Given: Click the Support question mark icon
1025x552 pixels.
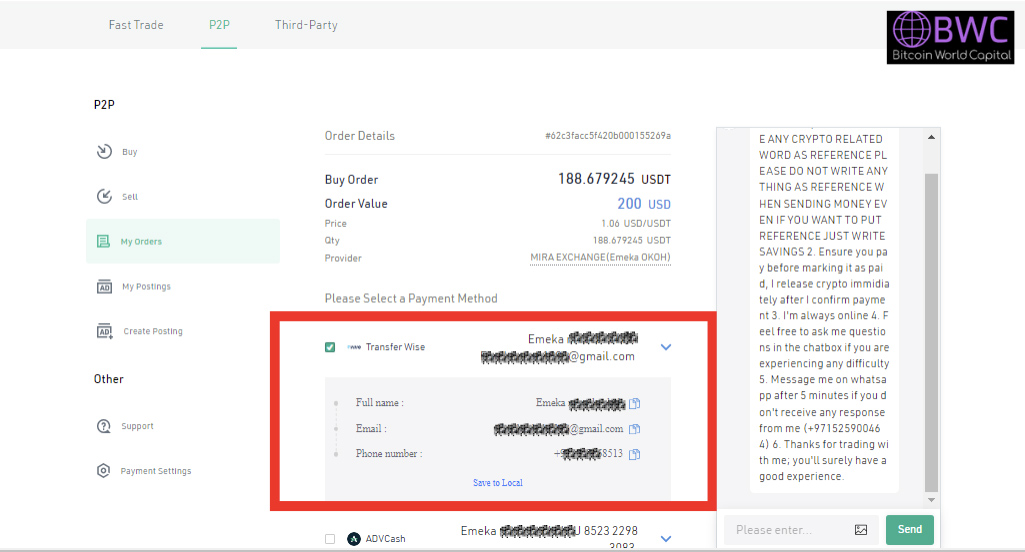Looking at the screenshot, I should (x=103, y=426).
